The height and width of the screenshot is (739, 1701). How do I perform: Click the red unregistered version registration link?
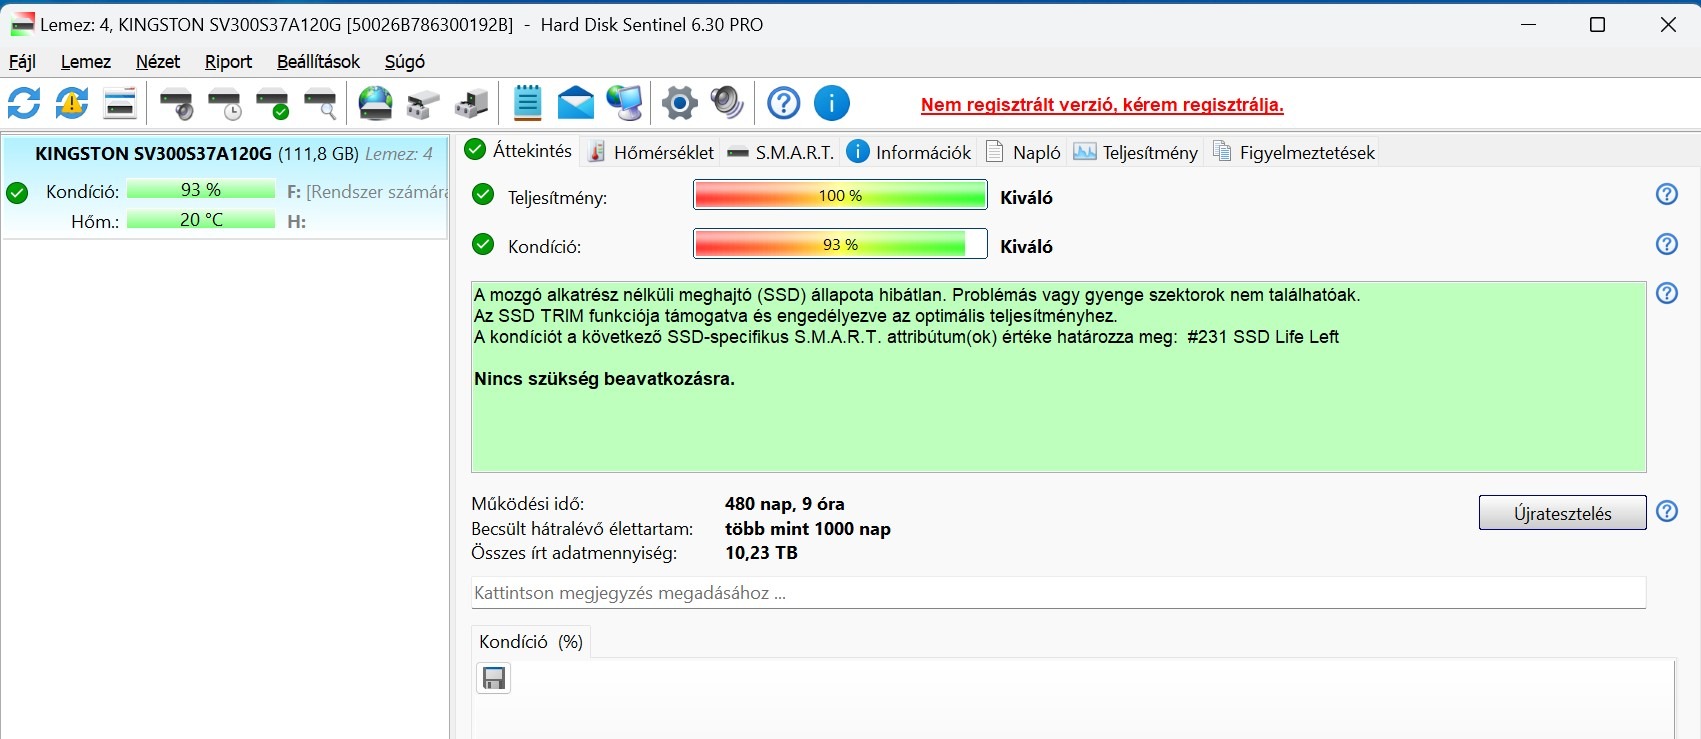click(x=1102, y=105)
